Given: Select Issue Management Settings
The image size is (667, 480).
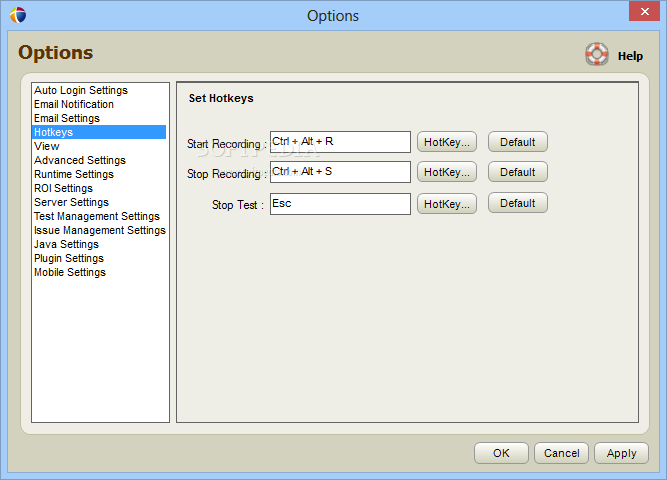Looking at the screenshot, I should point(100,231).
